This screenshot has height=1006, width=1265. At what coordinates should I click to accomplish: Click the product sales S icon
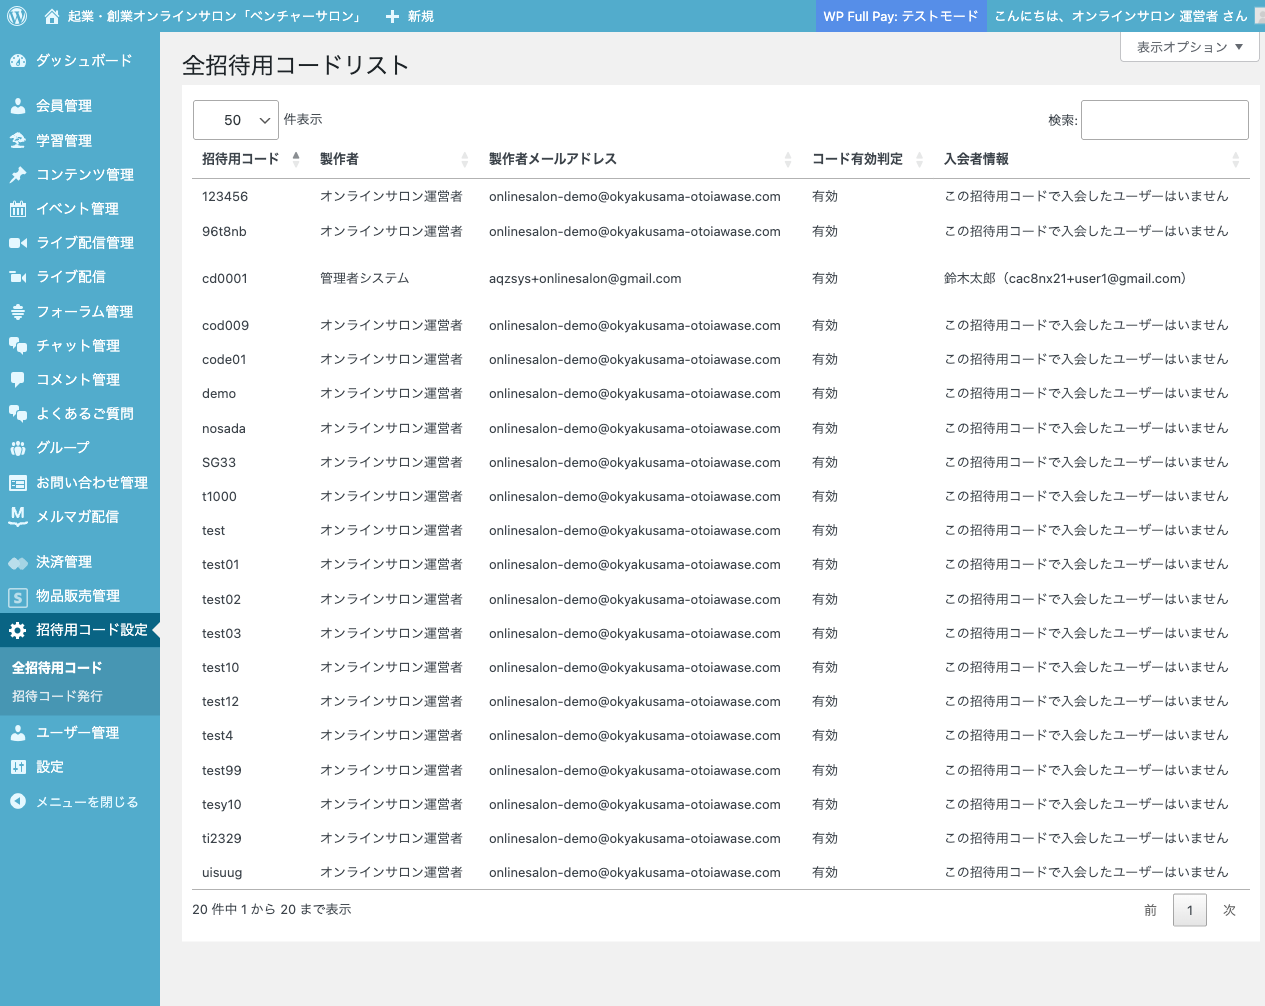18,597
